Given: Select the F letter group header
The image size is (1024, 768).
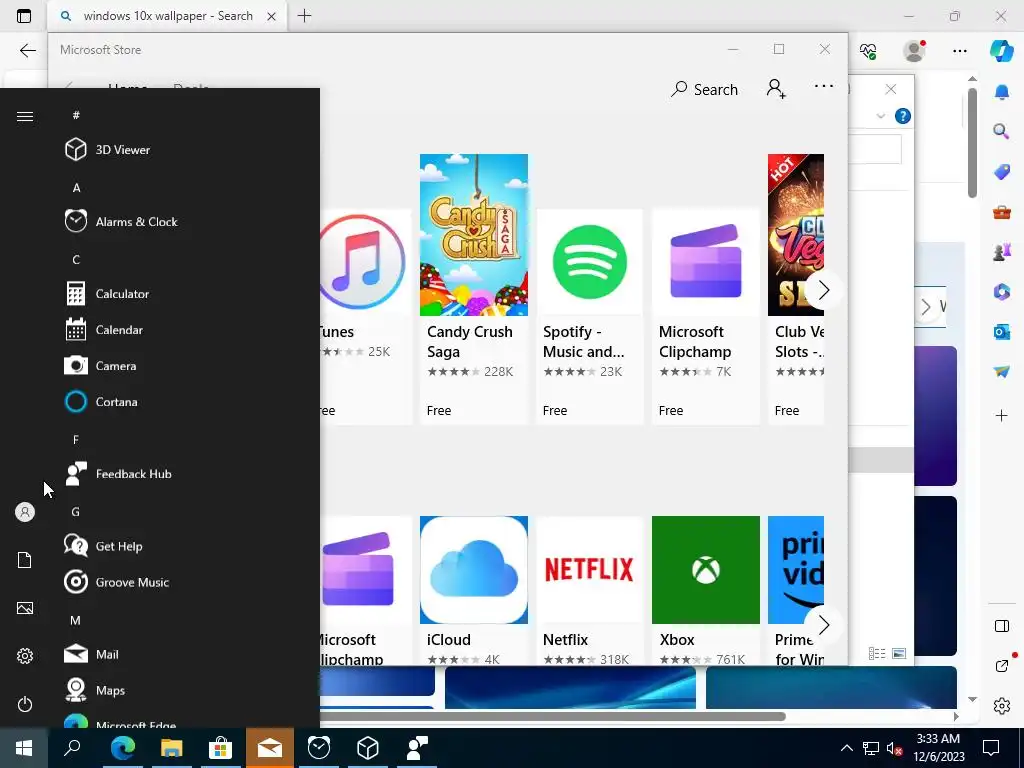Looking at the screenshot, I should click(76, 440).
